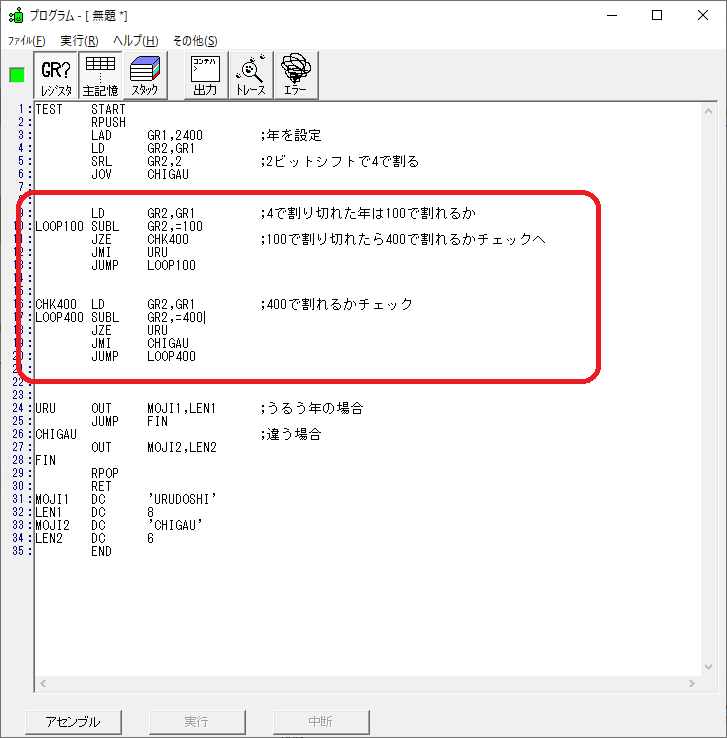Image resolution: width=727 pixels, height=738 pixels.
Task: Click 'GR2,=400' operand
Action: pyautogui.click(x=175, y=318)
